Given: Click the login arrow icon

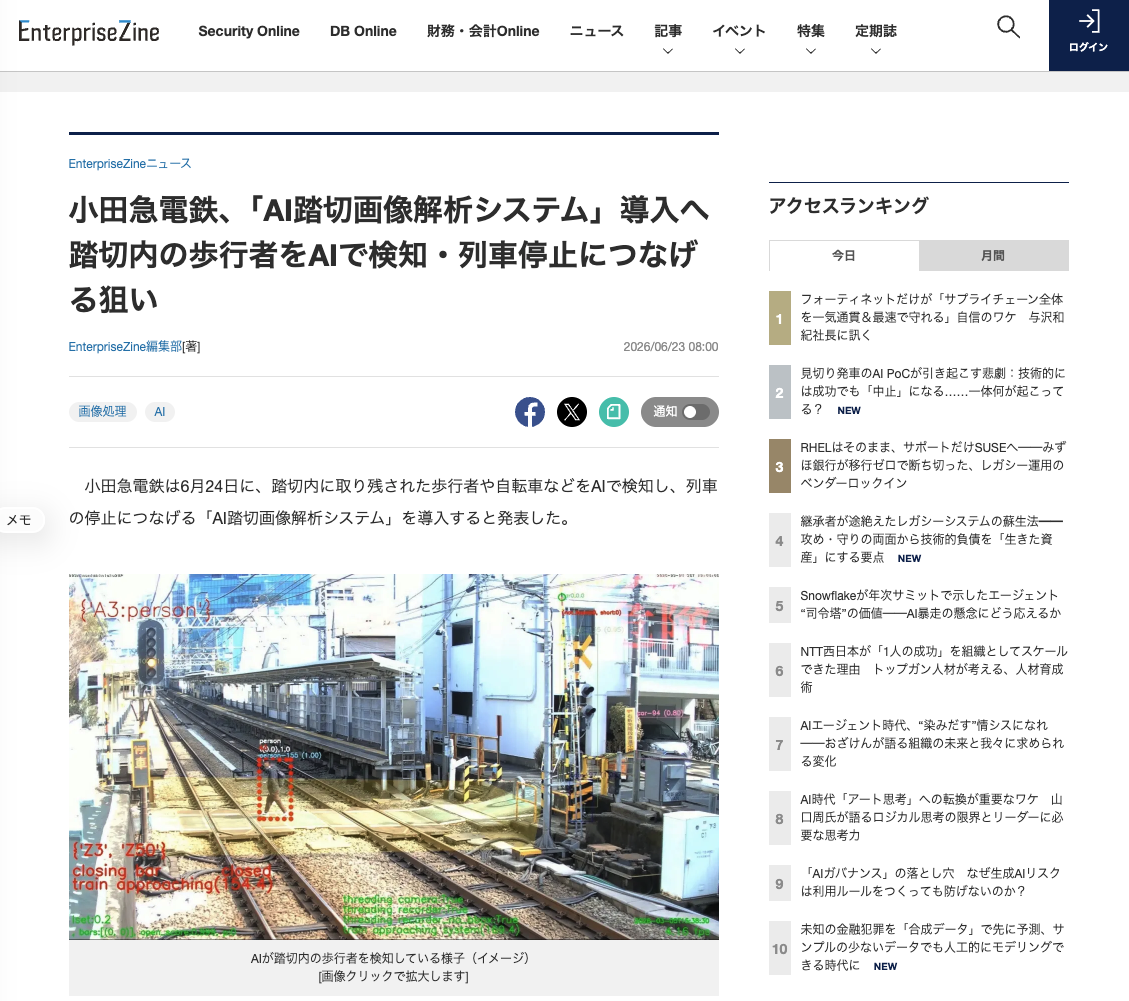Looking at the screenshot, I should pos(1089,22).
